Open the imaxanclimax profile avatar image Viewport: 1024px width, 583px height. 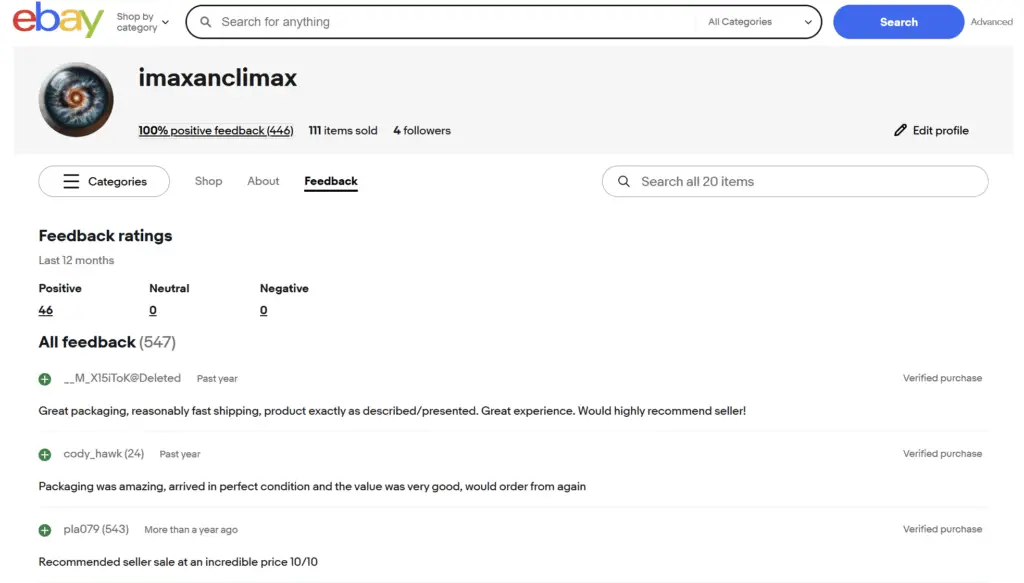click(76, 100)
